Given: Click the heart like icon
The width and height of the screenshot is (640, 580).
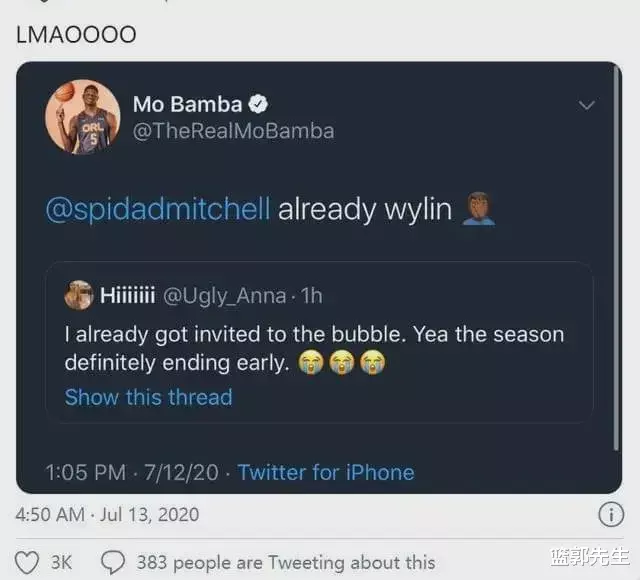Looking at the screenshot, I should (x=27, y=562).
